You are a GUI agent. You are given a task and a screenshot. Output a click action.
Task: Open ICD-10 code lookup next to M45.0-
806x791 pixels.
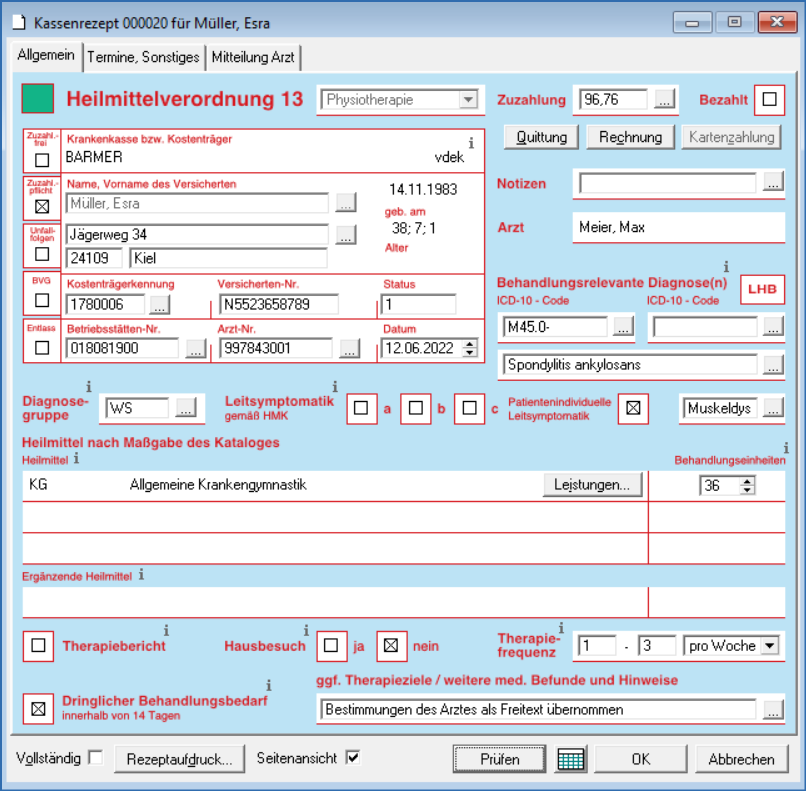pyautogui.click(x=623, y=326)
